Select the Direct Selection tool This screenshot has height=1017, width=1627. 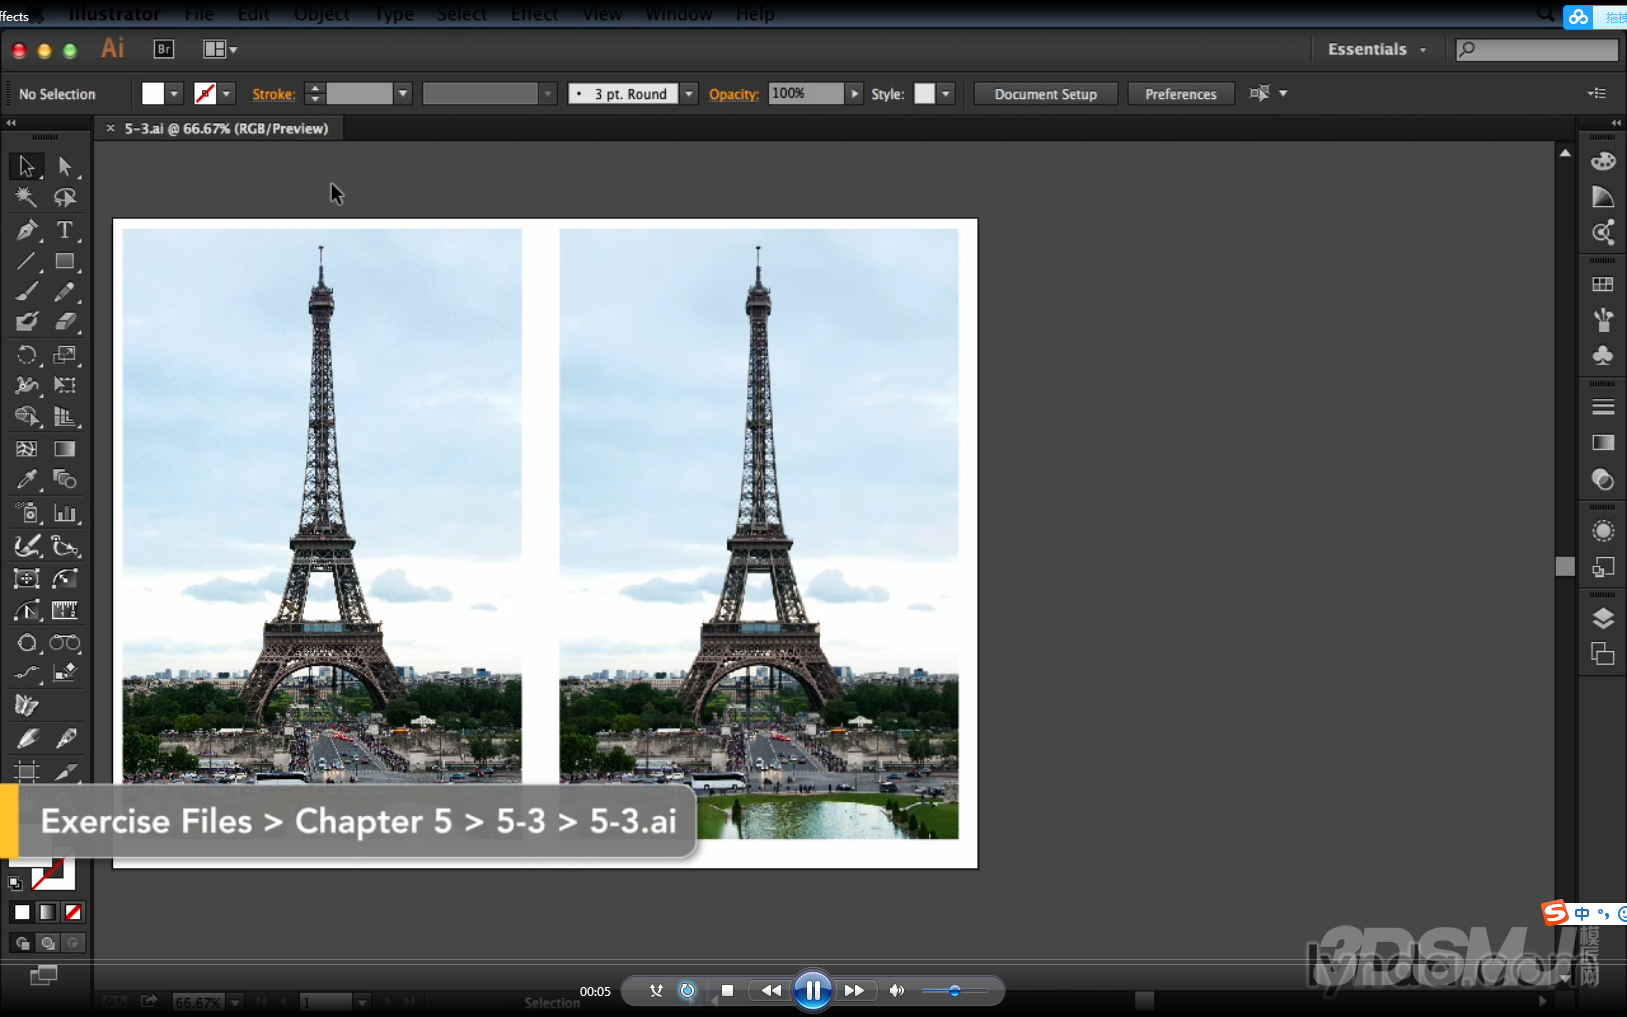click(x=65, y=166)
